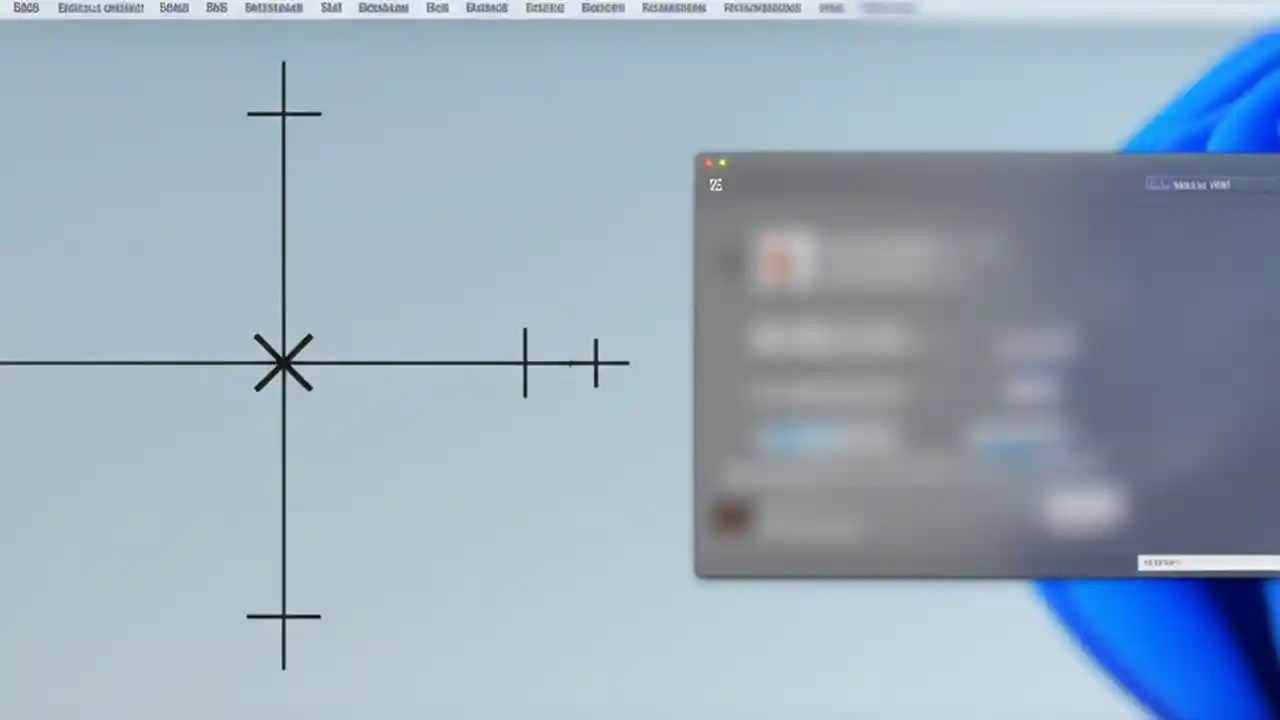Expand the second menu from the left
The width and height of the screenshot is (1280, 720).
100,8
